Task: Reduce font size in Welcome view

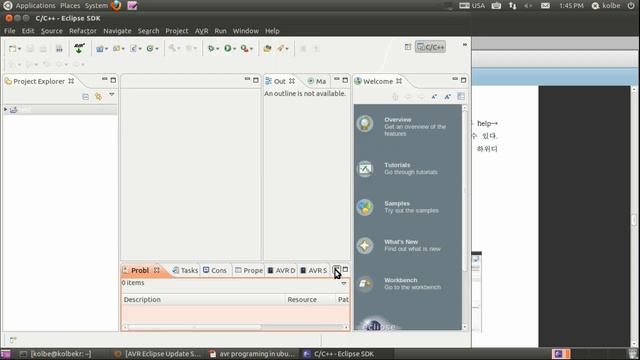Action: click(434, 97)
